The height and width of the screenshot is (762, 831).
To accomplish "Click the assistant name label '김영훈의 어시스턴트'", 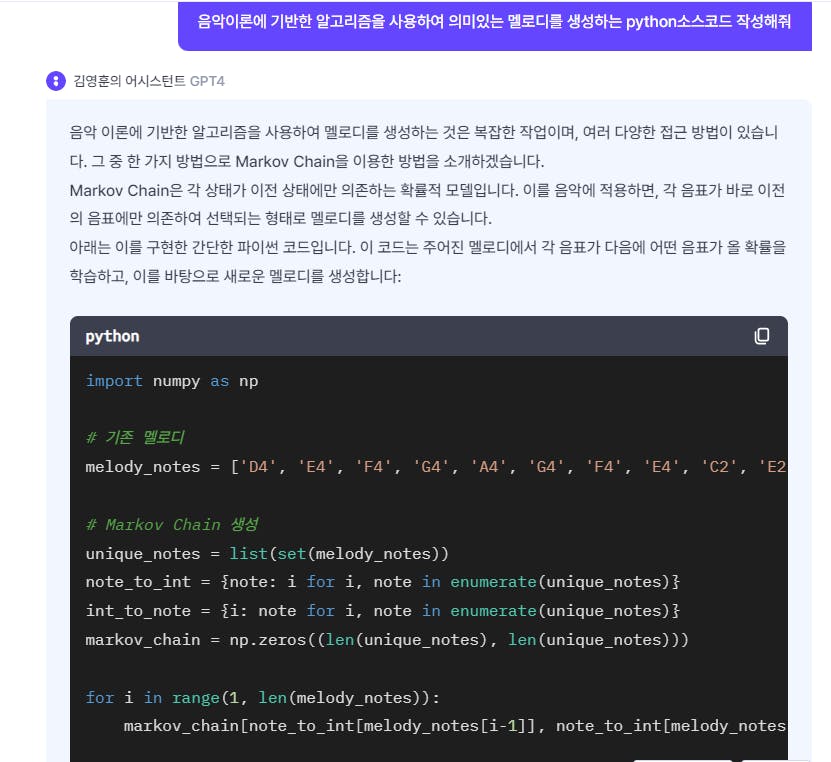I will (x=129, y=81).
